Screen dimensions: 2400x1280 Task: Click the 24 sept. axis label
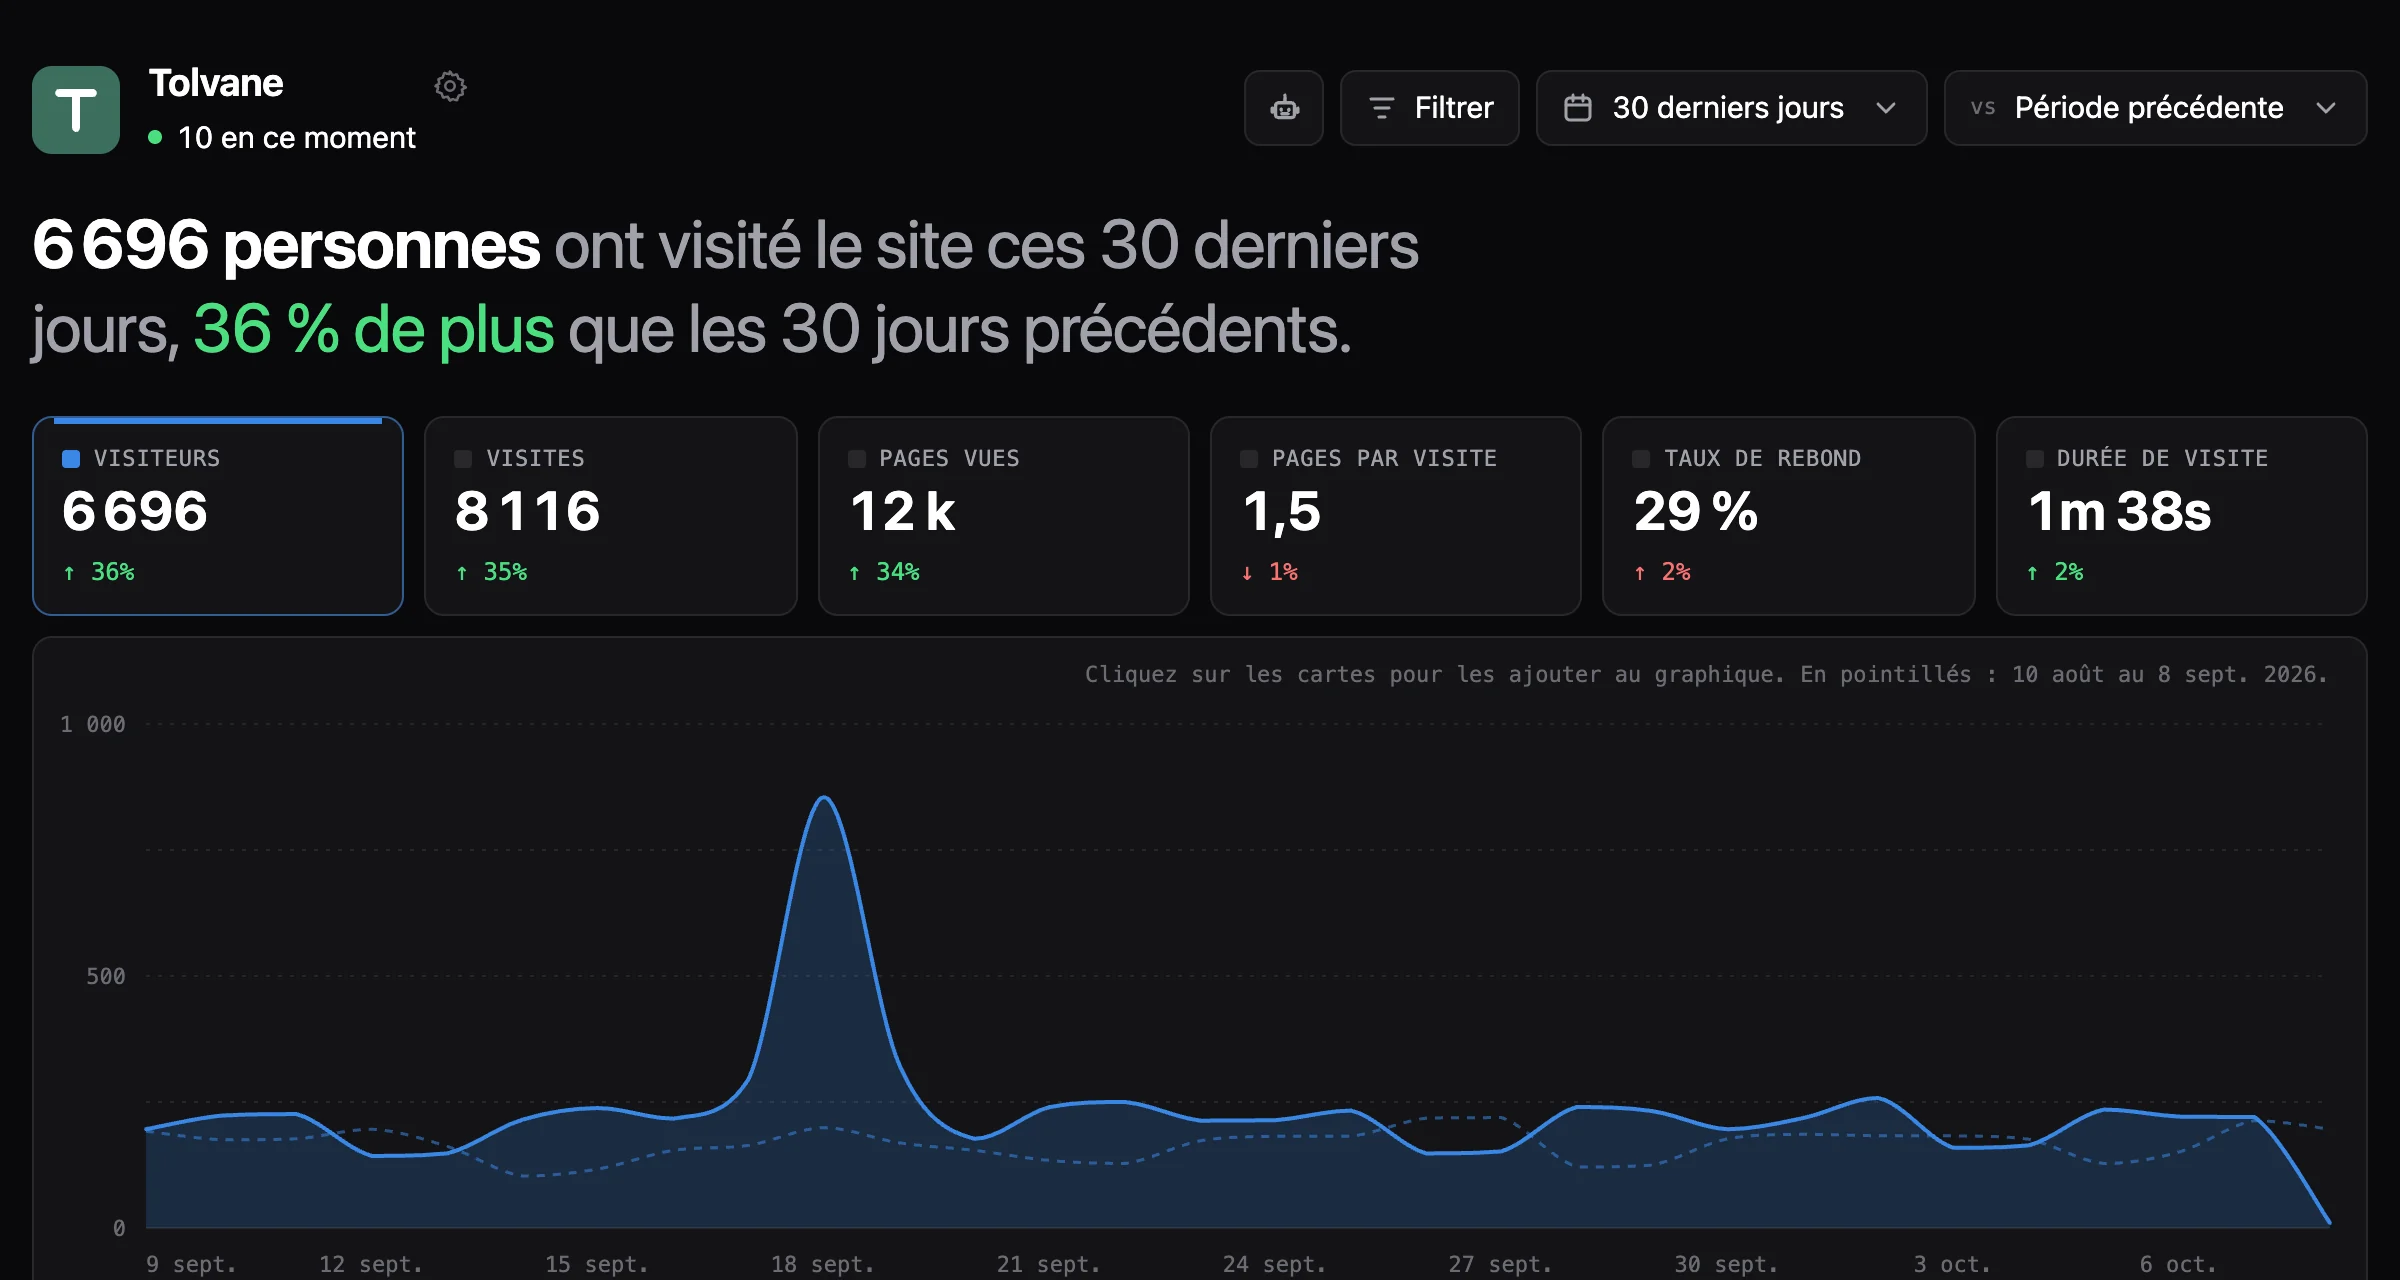pyautogui.click(x=1274, y=1264)
